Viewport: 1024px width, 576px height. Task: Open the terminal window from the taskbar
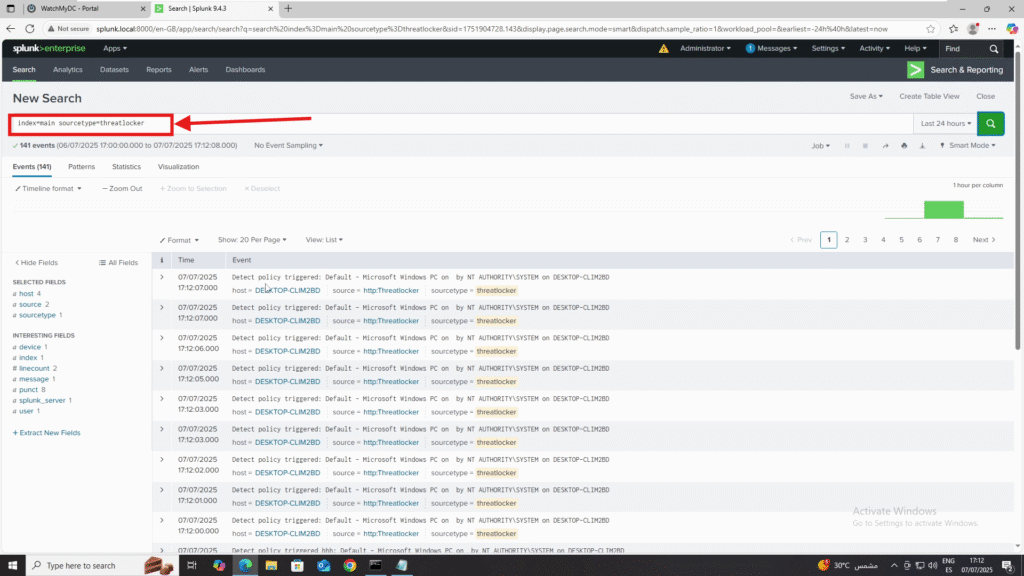[376, 566]
